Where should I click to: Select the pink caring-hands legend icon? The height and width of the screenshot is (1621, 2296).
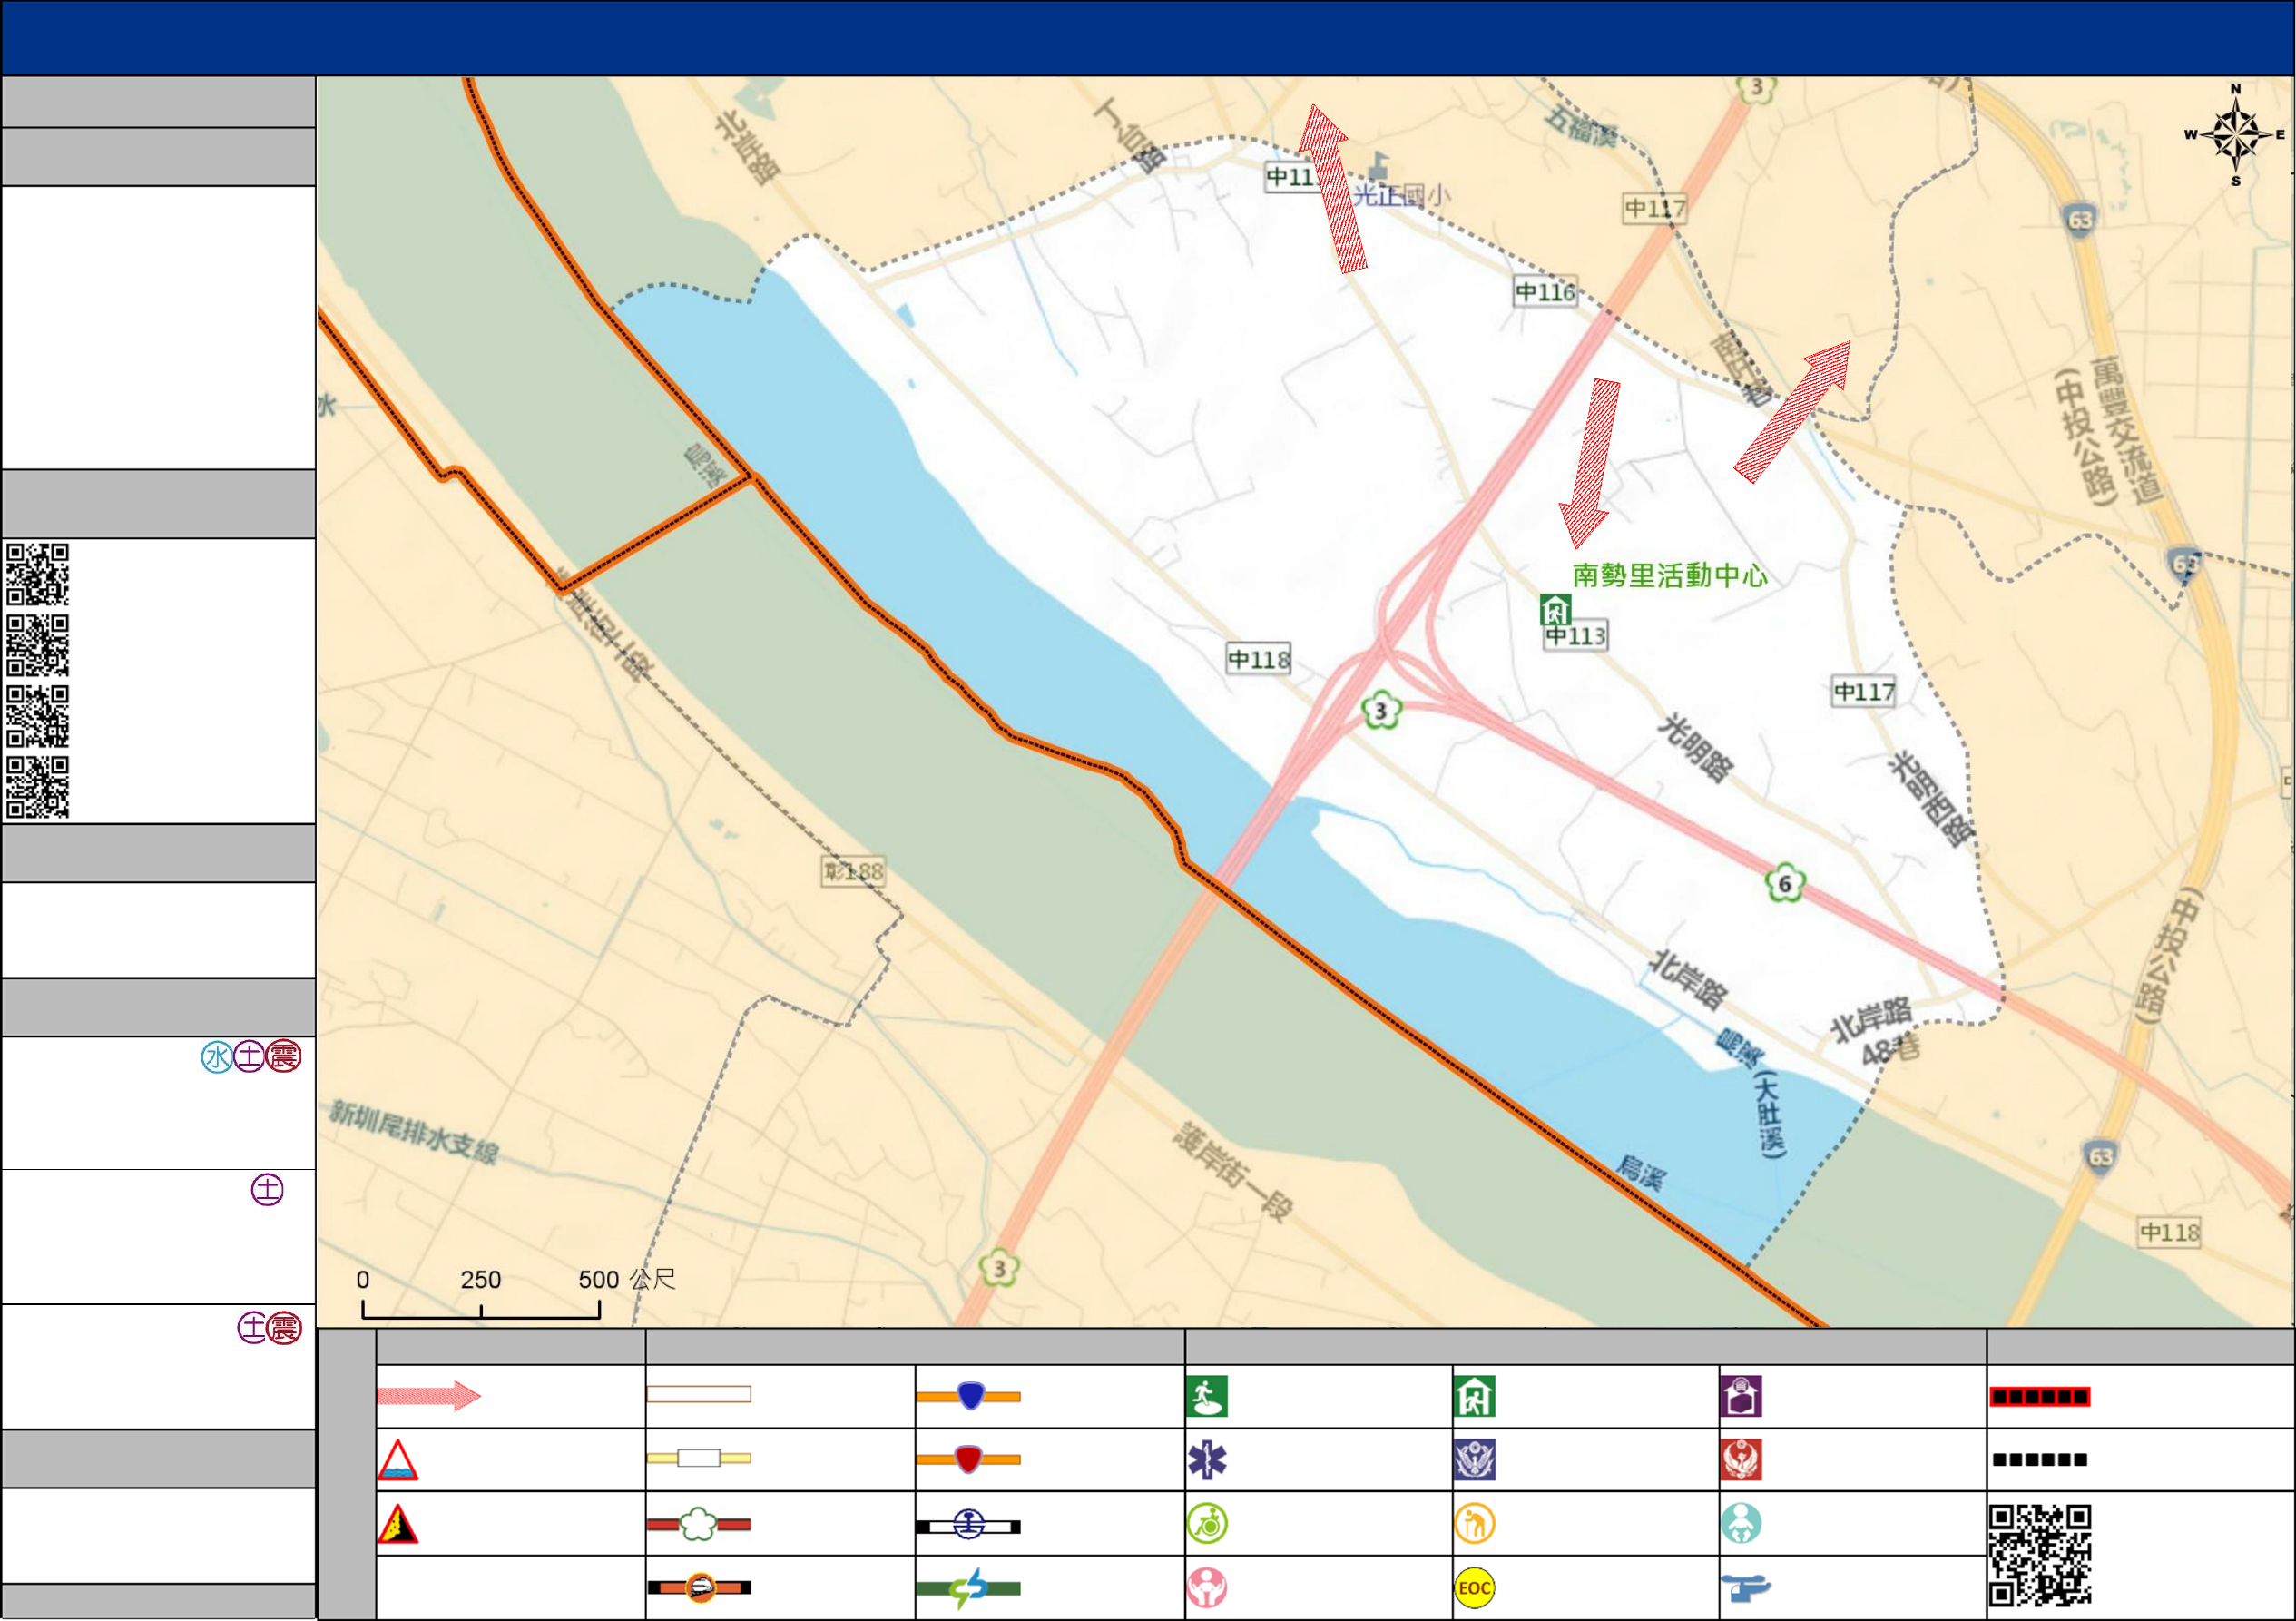tap(1207, 1588)
